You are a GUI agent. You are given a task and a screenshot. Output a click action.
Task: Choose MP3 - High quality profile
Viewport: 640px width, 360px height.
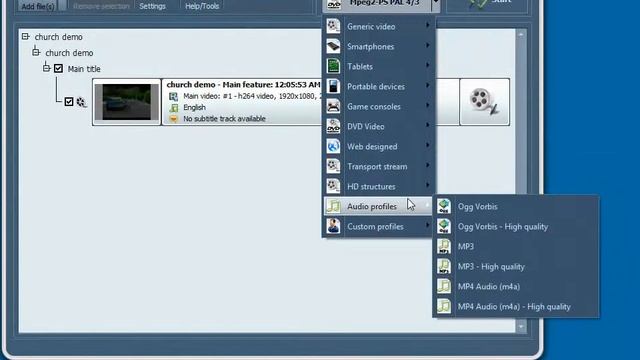click(x=516, y=267)
